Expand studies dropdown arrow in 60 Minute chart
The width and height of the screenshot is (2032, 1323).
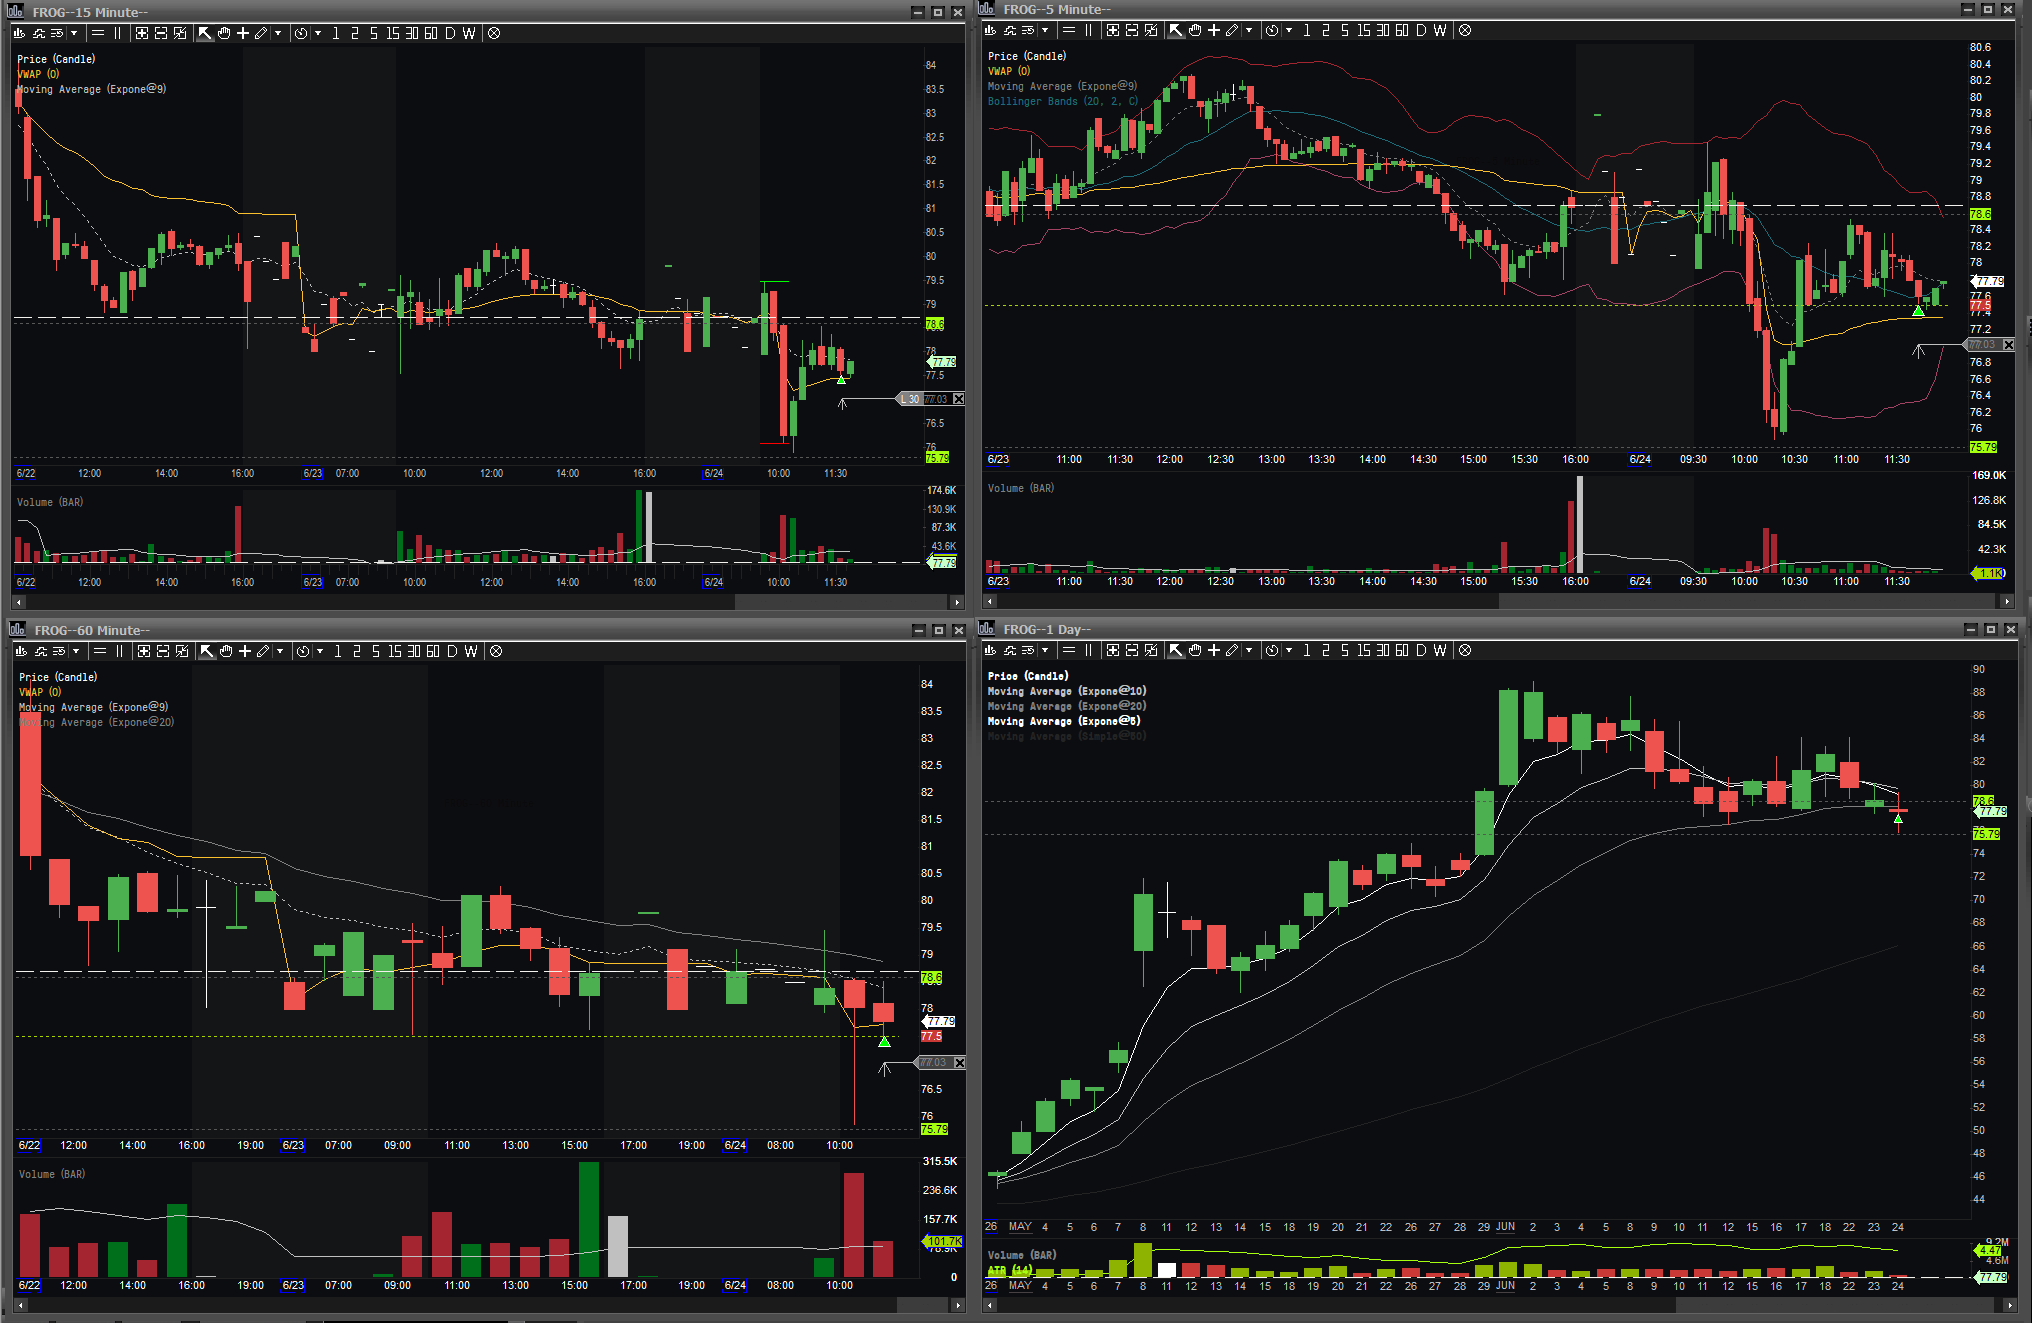click(76, 651)
